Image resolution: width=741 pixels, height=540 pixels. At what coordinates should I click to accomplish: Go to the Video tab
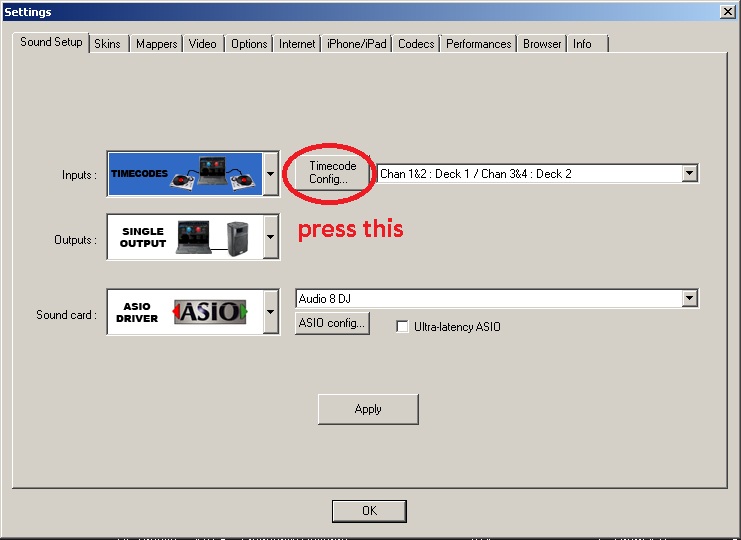click(x=203, y=44)
